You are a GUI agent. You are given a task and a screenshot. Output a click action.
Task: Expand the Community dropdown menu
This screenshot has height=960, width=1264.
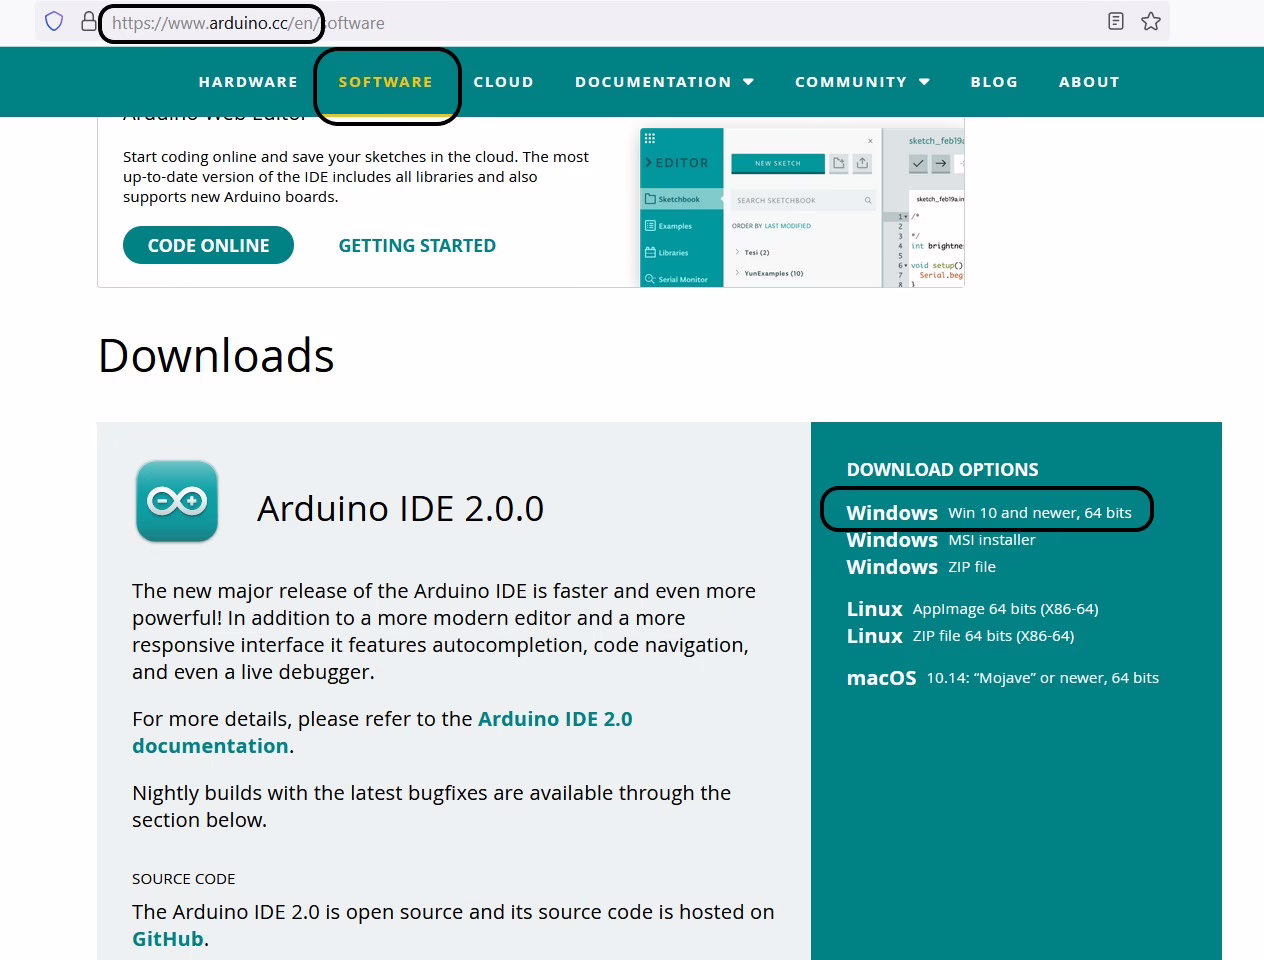click(862, 82)
